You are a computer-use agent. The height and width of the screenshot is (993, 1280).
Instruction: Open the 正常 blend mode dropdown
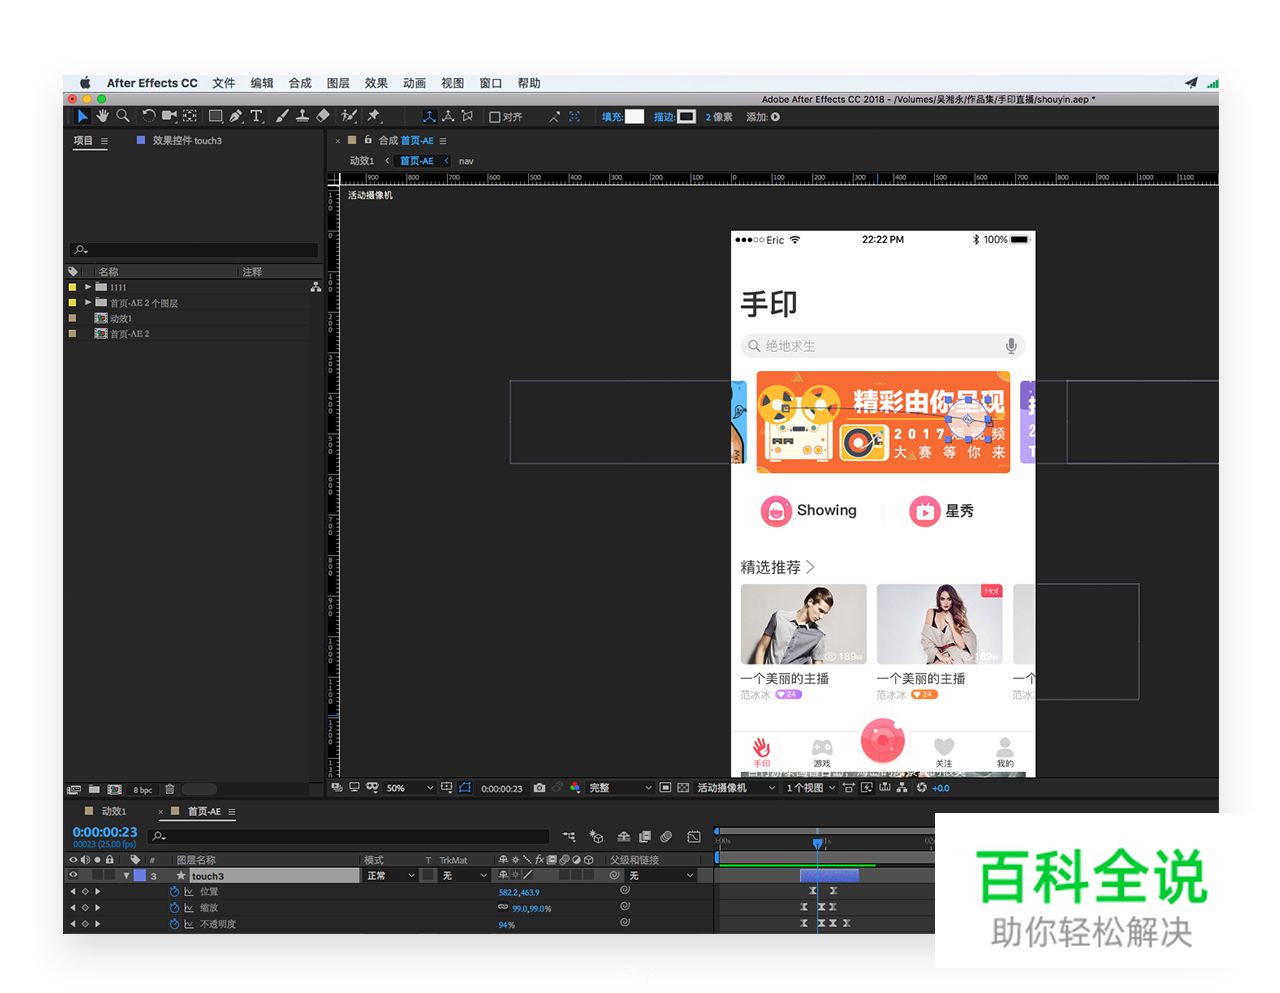tap(390, 875)
